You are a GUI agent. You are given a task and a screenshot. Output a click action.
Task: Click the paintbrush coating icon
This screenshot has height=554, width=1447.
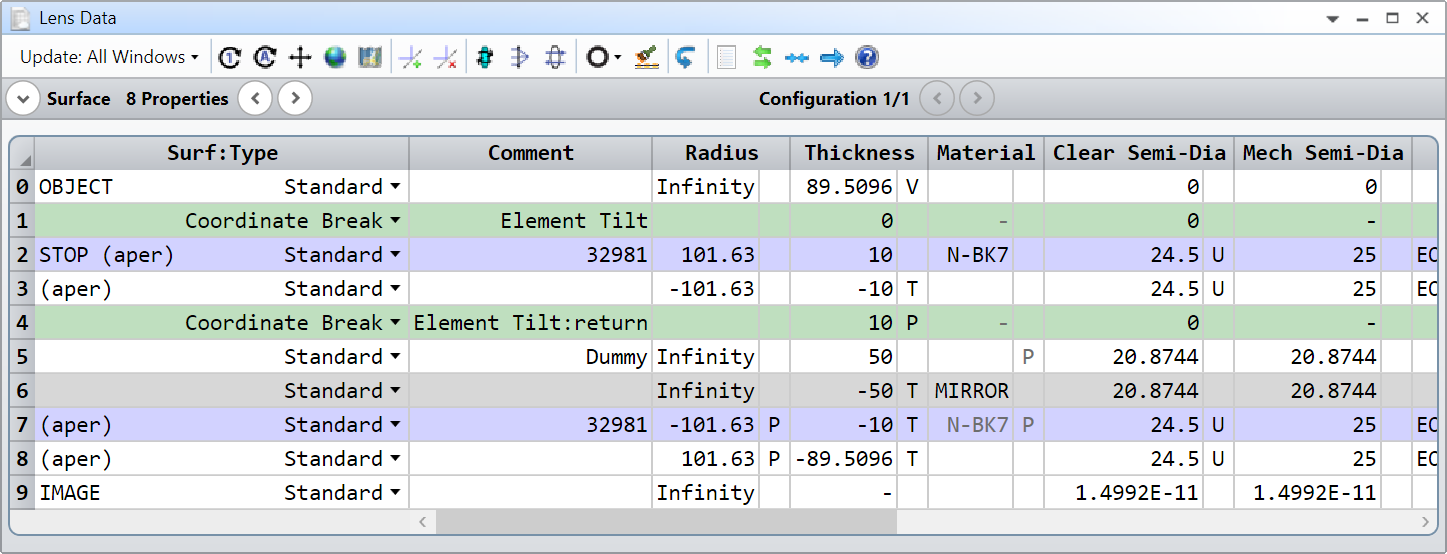(x=647, y=58)
